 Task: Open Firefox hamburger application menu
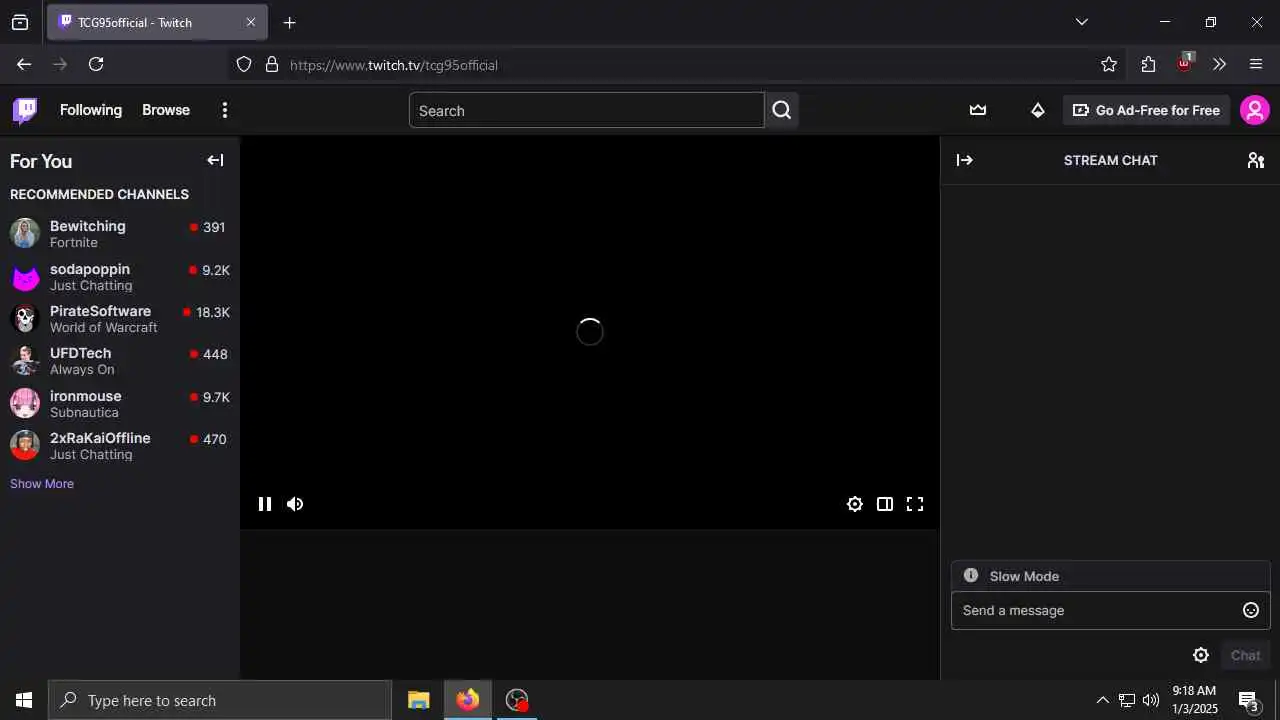tap(1256, 64)
